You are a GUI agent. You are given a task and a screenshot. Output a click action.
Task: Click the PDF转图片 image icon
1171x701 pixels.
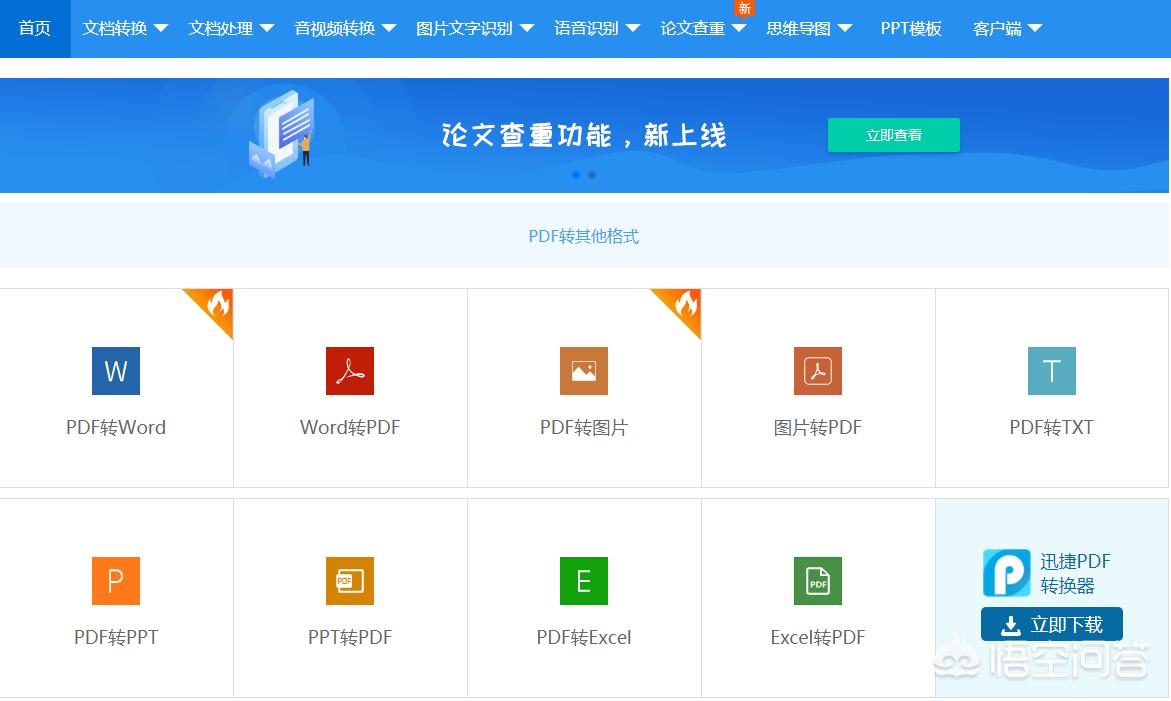point(584,371)
